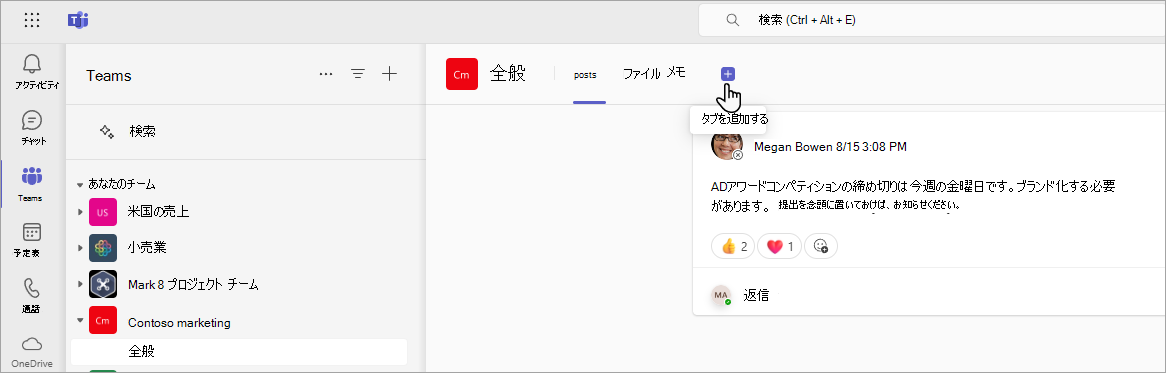Open the Teams panel more options ellipsis
The width and height of the screenshot is (1166, 373).
[326, 74]
